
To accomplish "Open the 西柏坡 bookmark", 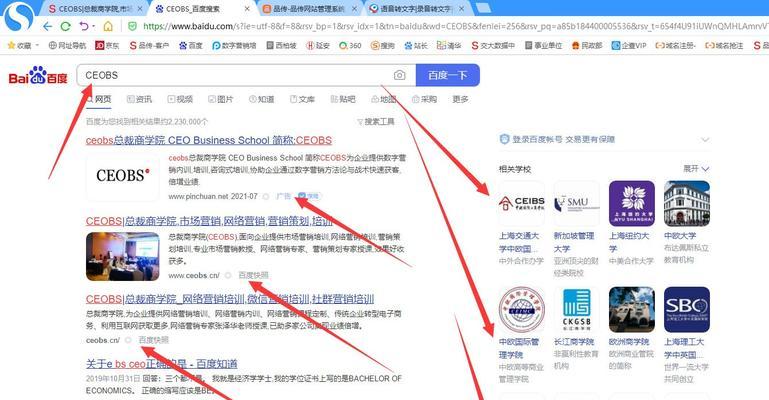I will tap(282, 45).
